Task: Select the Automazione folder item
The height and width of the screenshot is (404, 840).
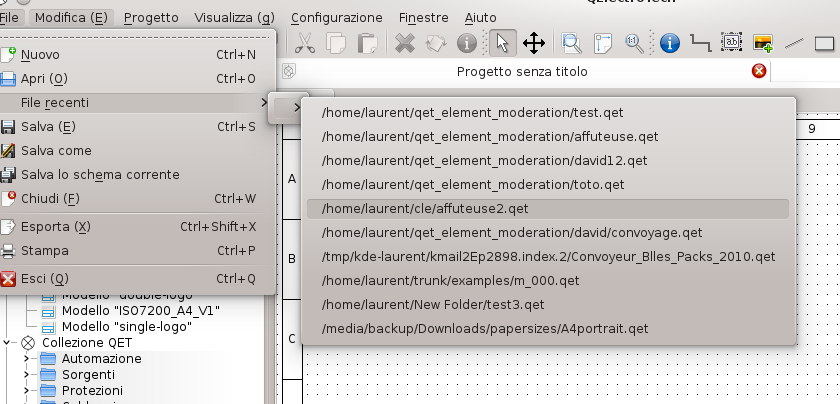Action: pos(101,358)
